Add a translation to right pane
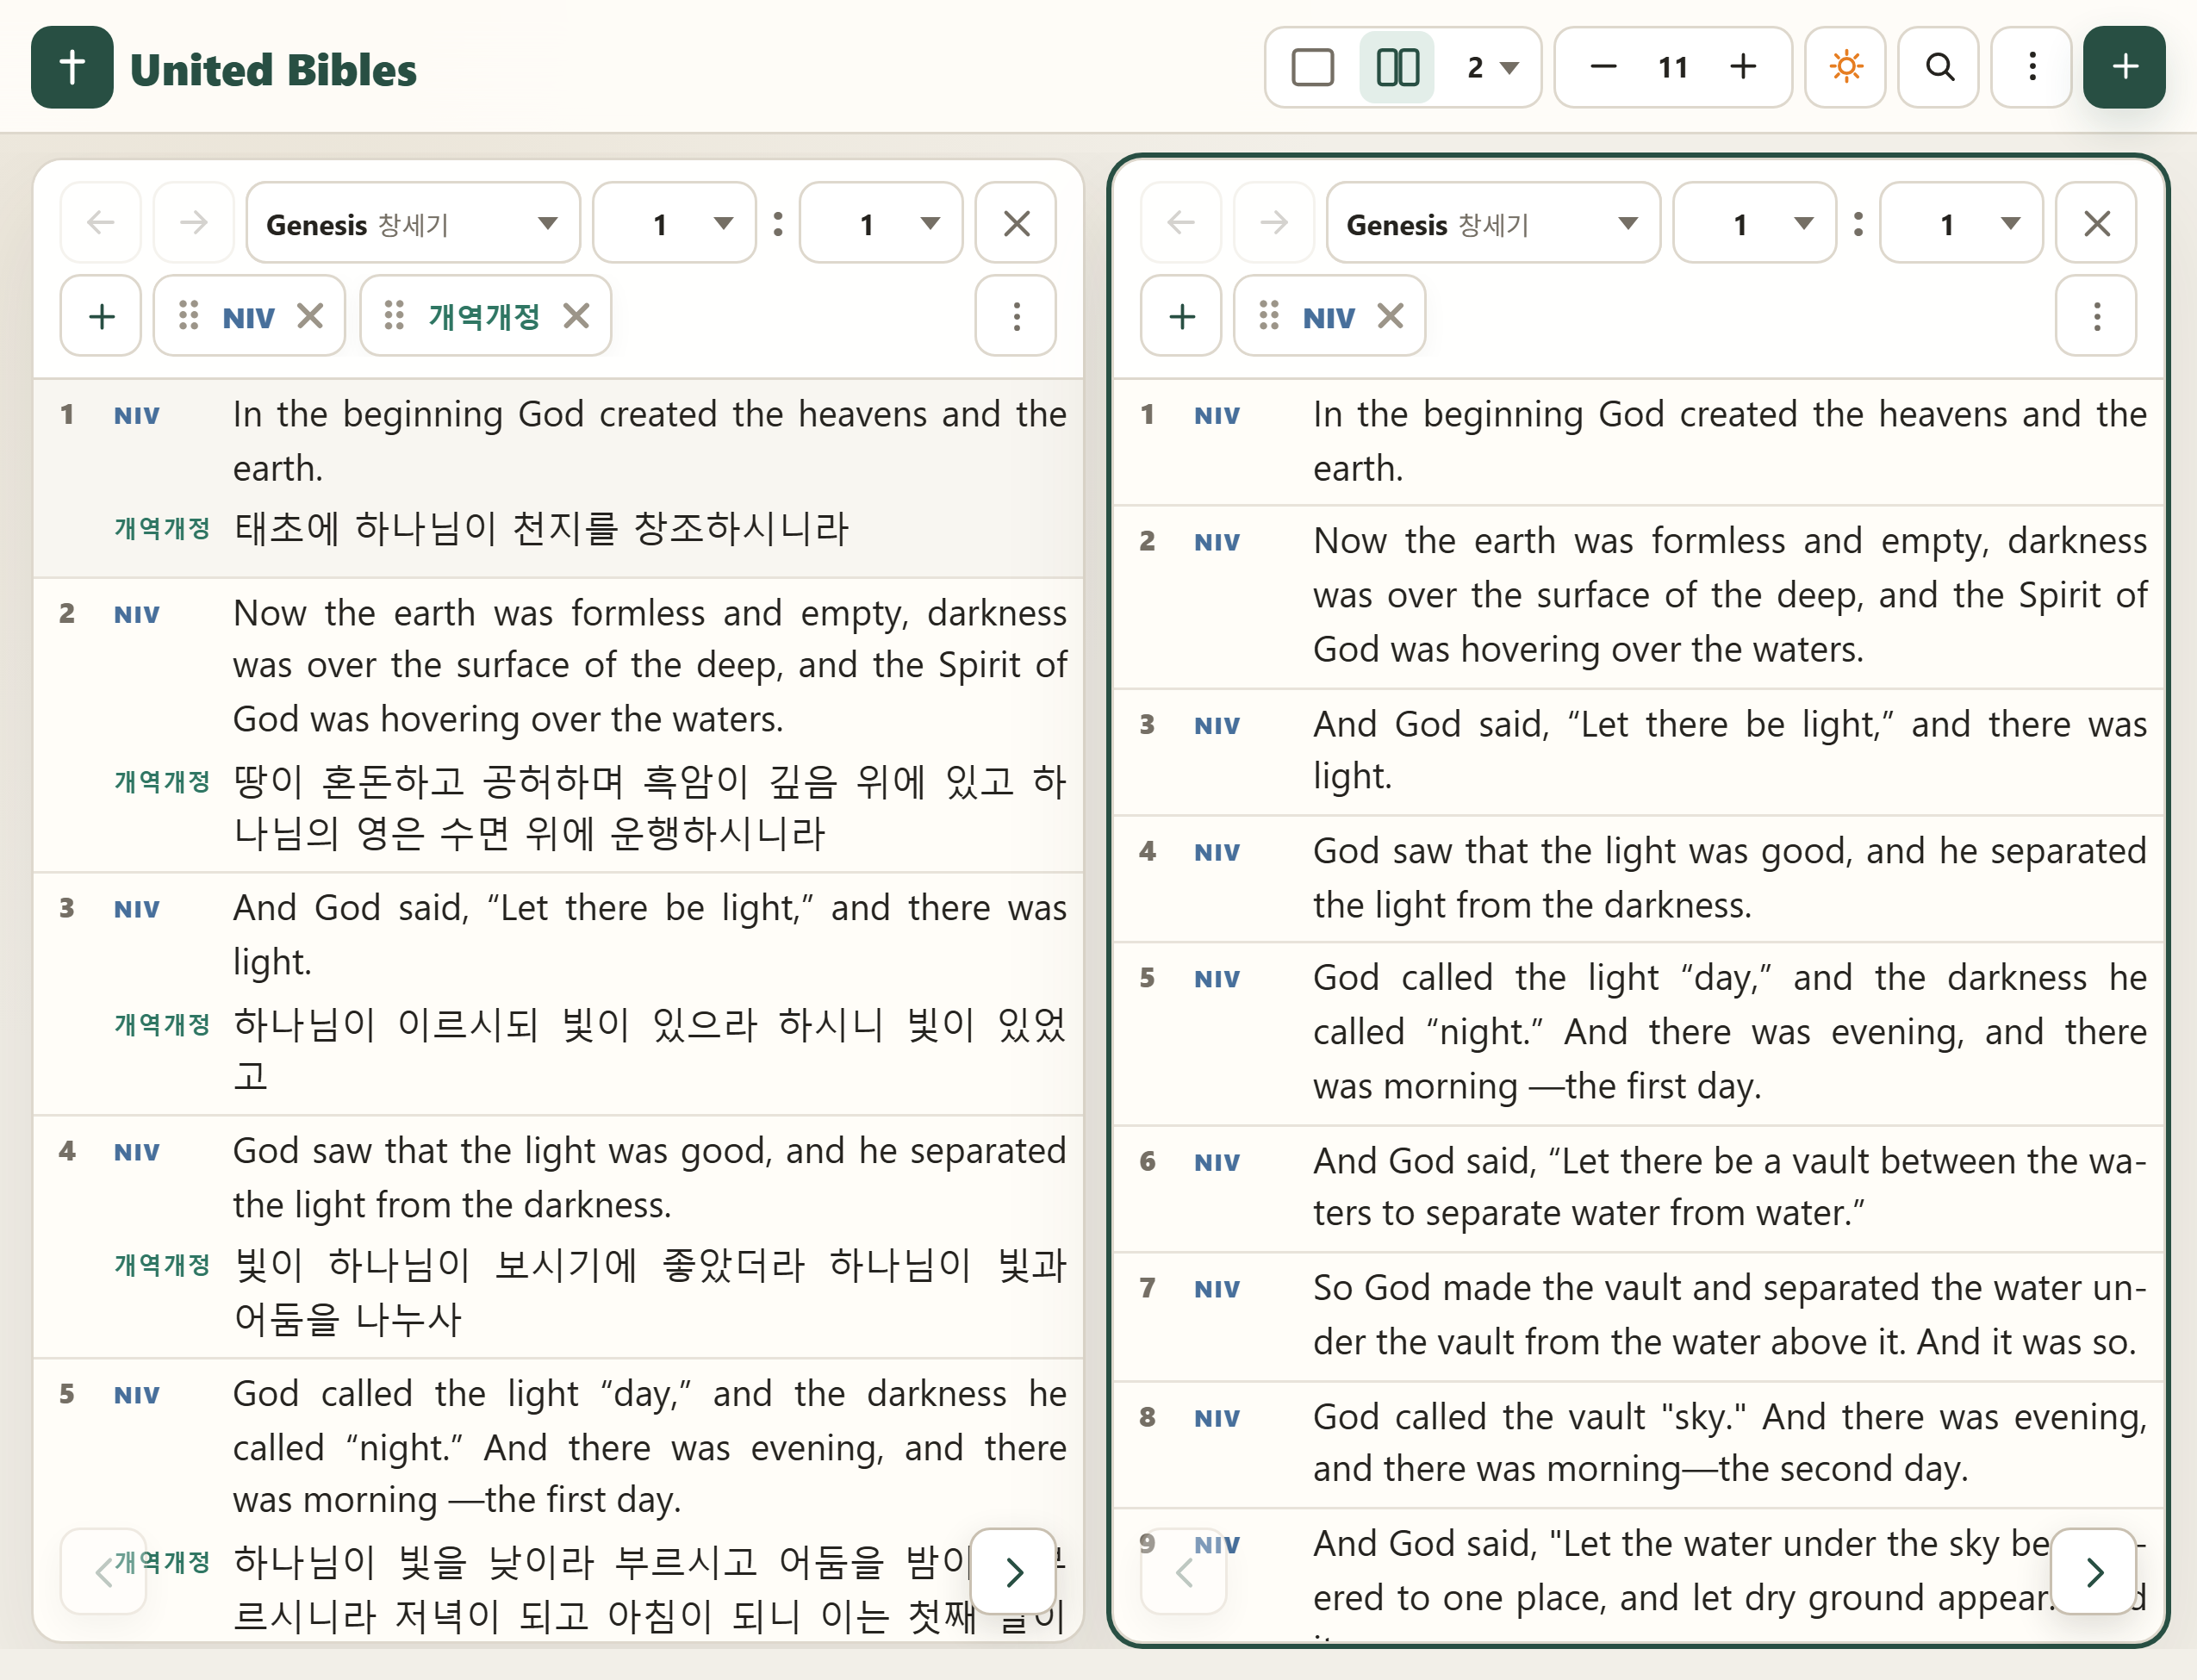This screenshot has height=1680, width=2197. click(x=1181, y=316)
